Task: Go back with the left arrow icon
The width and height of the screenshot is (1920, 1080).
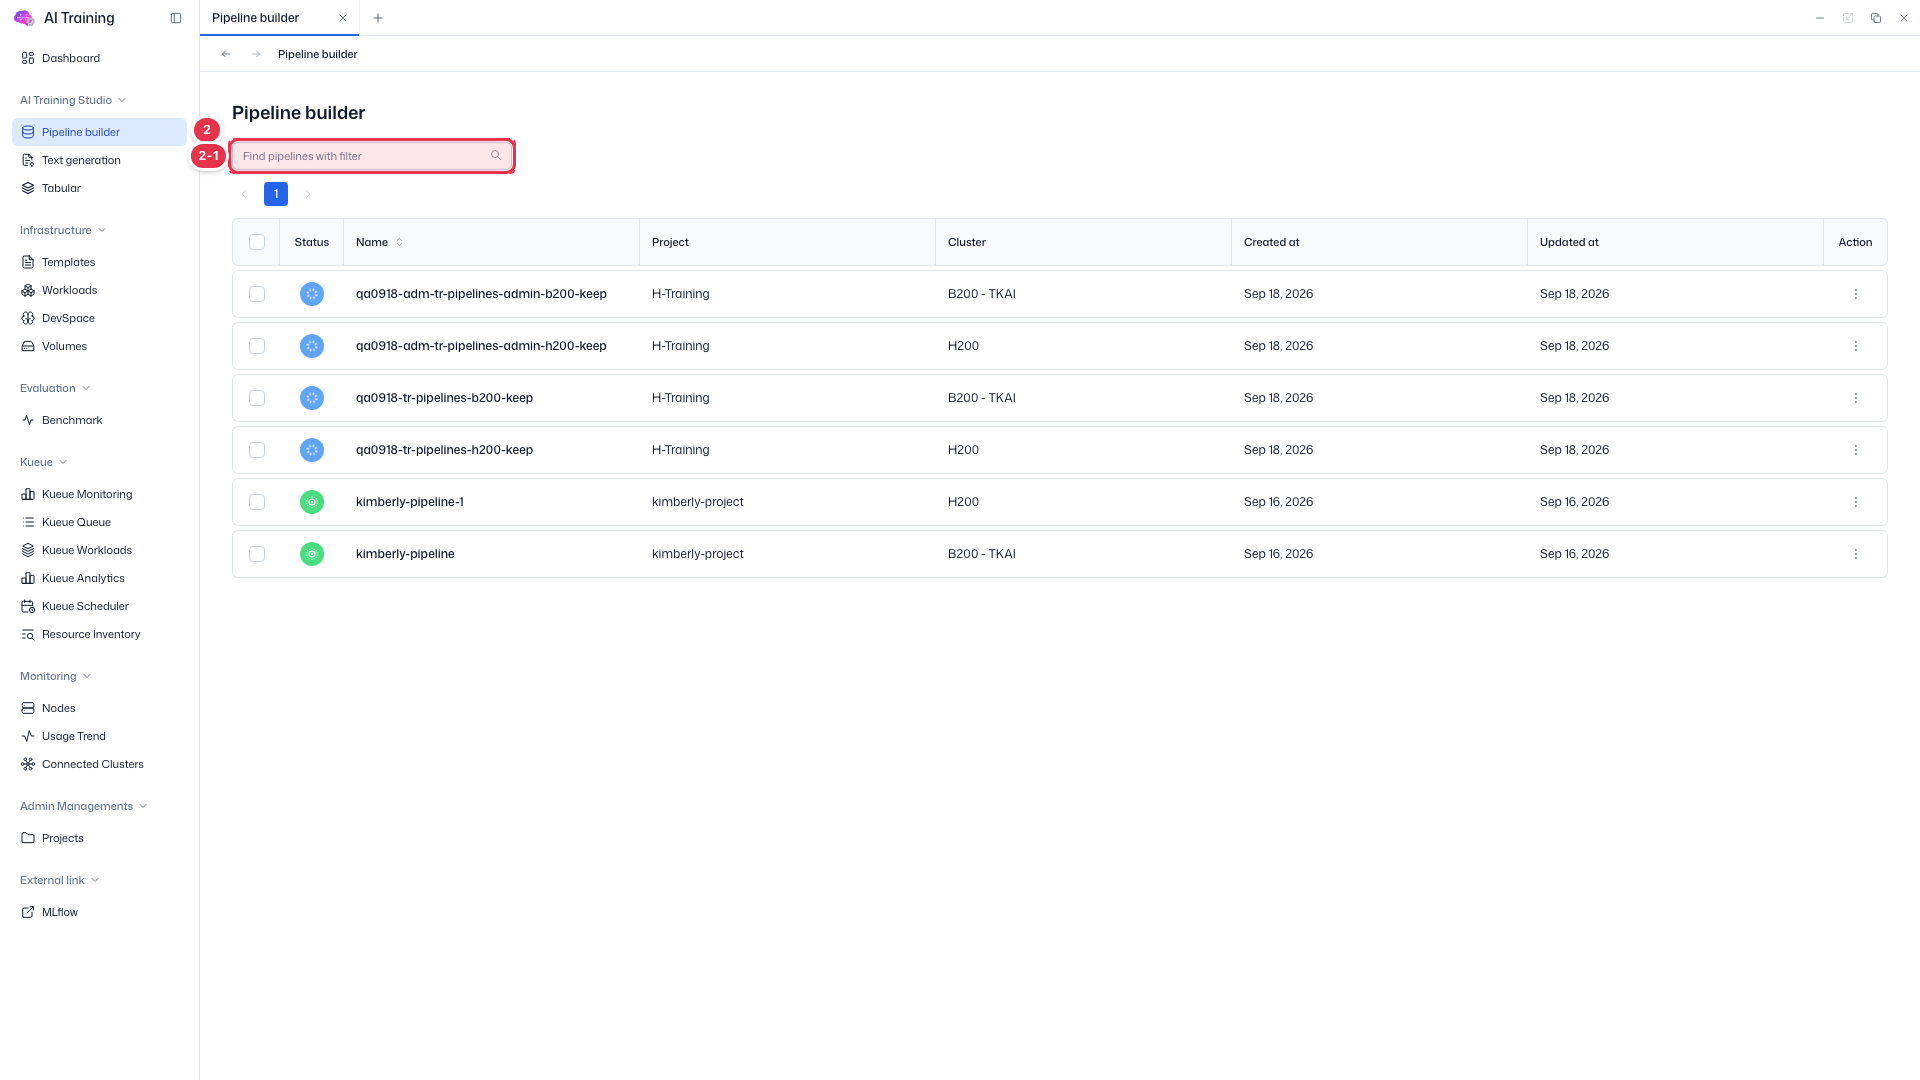Action: (226, 54)
